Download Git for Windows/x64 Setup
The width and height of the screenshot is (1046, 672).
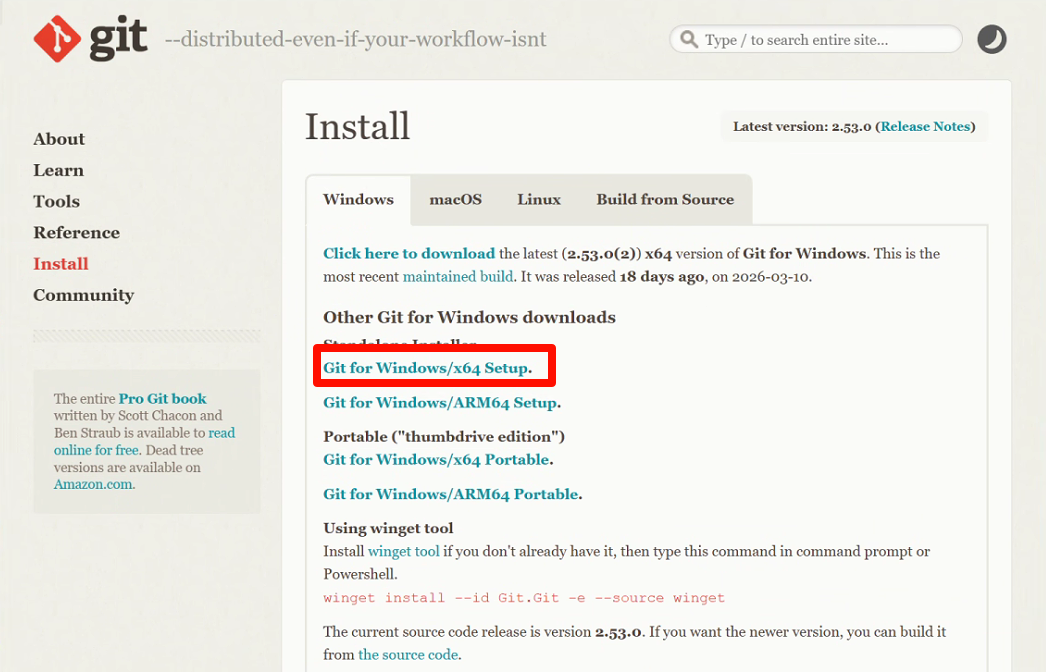(x=426, y=368)
